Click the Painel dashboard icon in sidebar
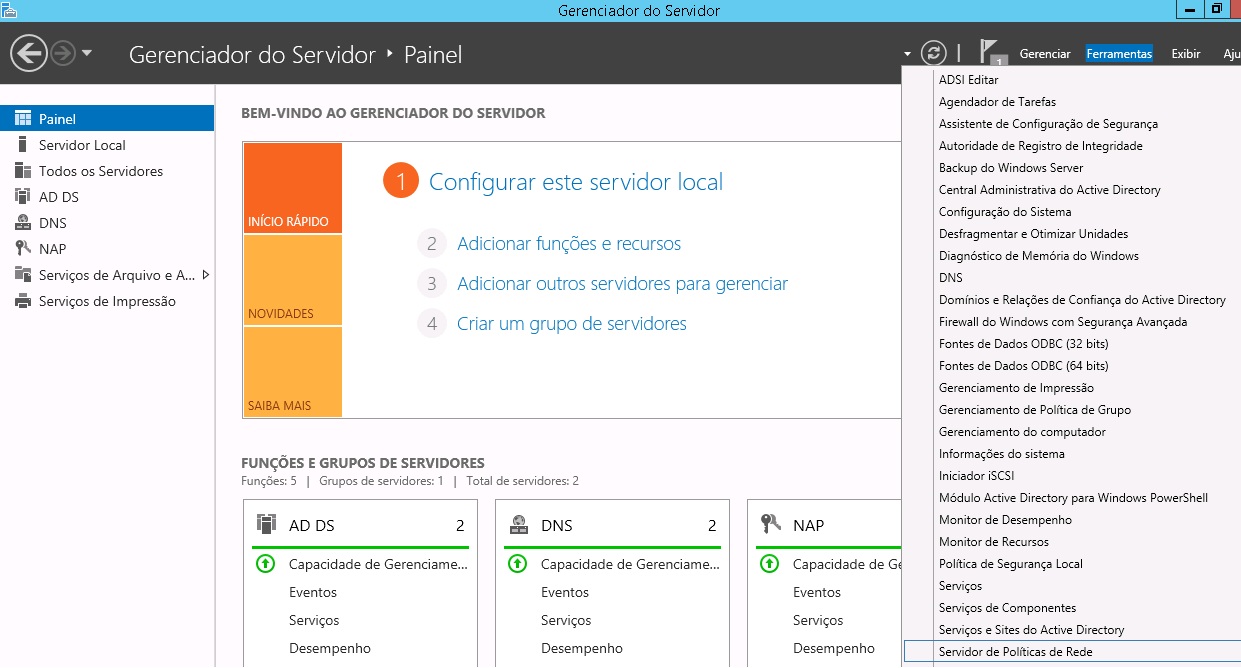1241x668 pixels. pyautogui.click(x=23, y=119)
